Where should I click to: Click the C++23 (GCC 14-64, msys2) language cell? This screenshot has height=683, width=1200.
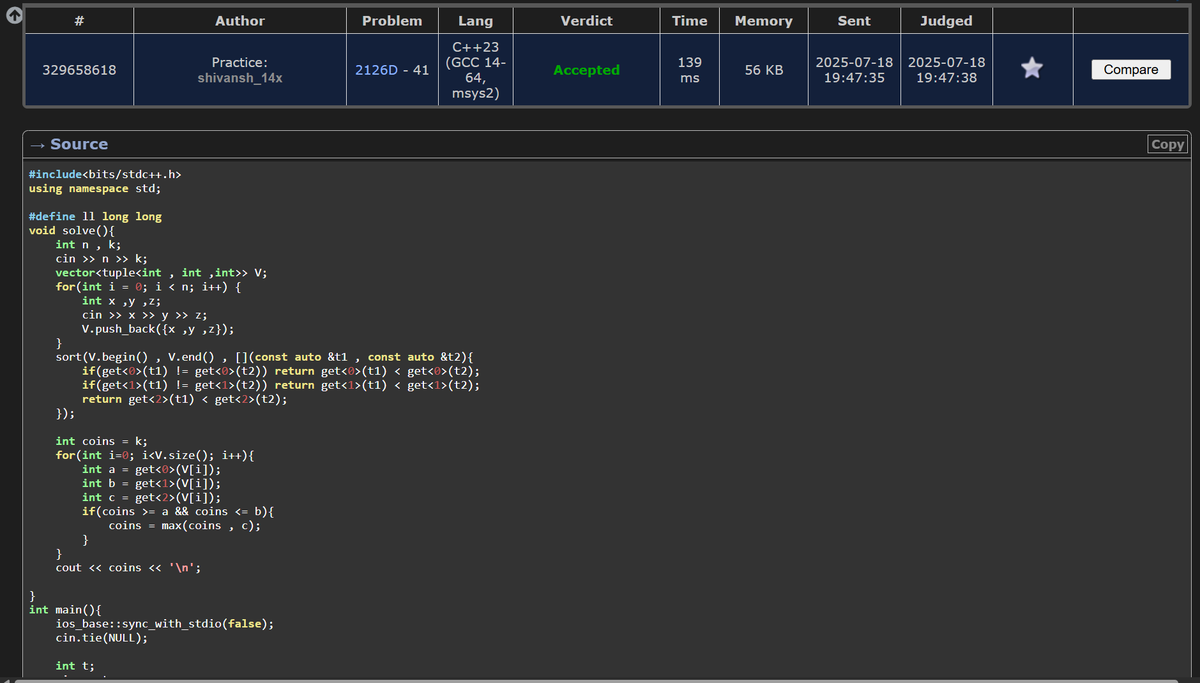pos(475,70)
